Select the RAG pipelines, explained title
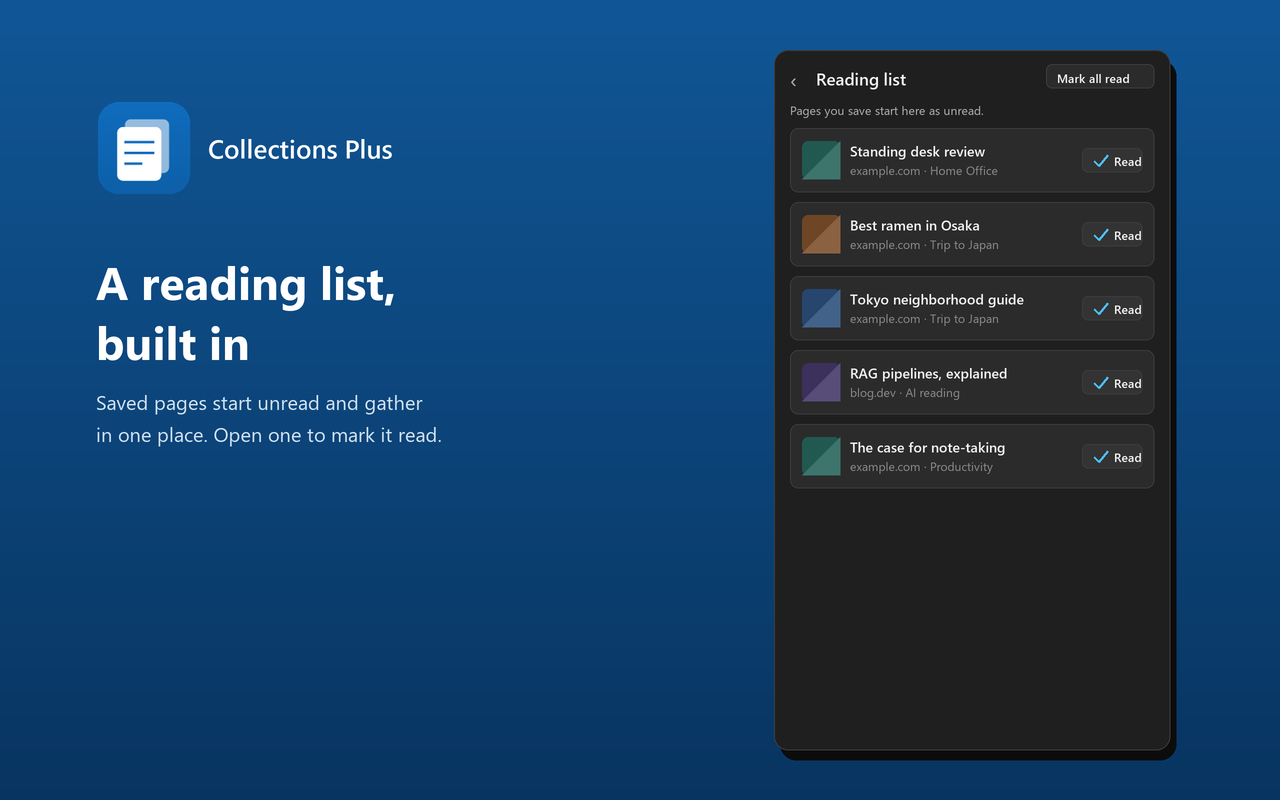The width and height of the screenshot is (1280, 800). tap(928, 374)
